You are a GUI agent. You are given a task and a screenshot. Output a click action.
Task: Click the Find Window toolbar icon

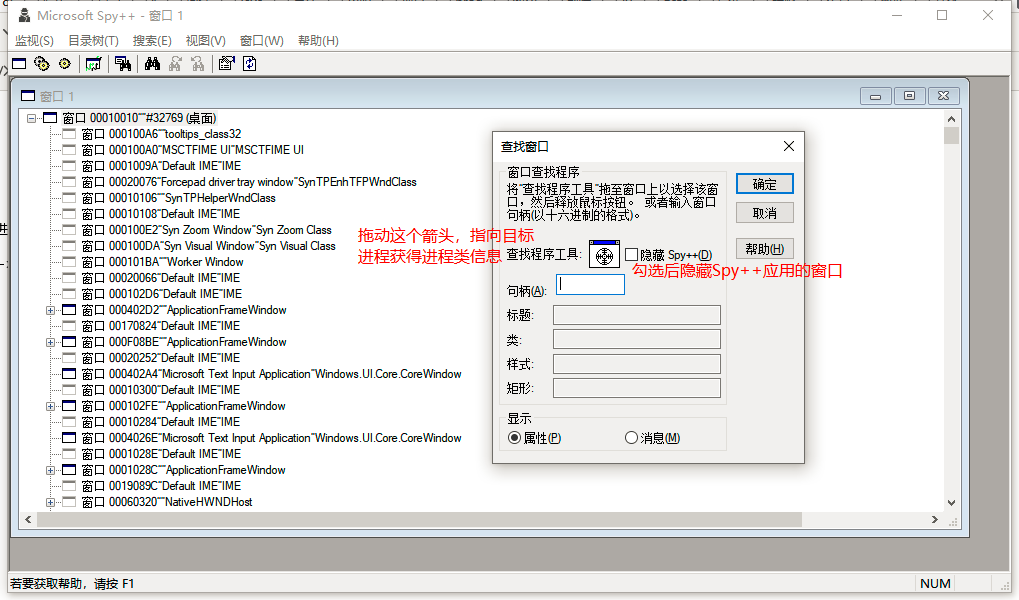pos(123,64)
